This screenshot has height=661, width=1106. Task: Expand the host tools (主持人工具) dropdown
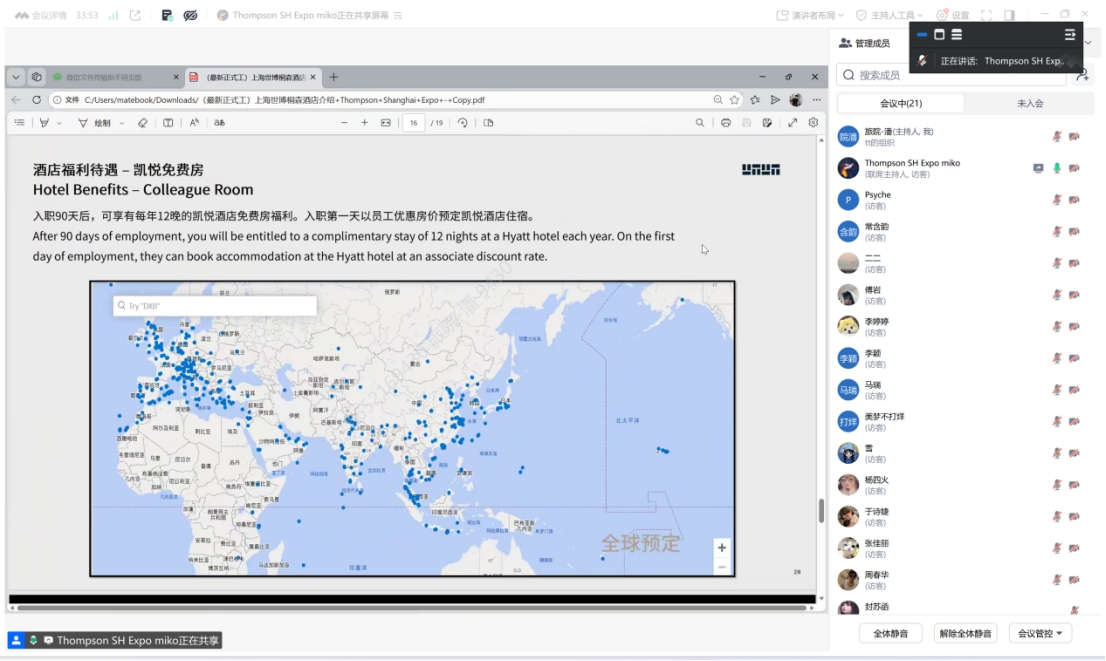tap(889, 15)
